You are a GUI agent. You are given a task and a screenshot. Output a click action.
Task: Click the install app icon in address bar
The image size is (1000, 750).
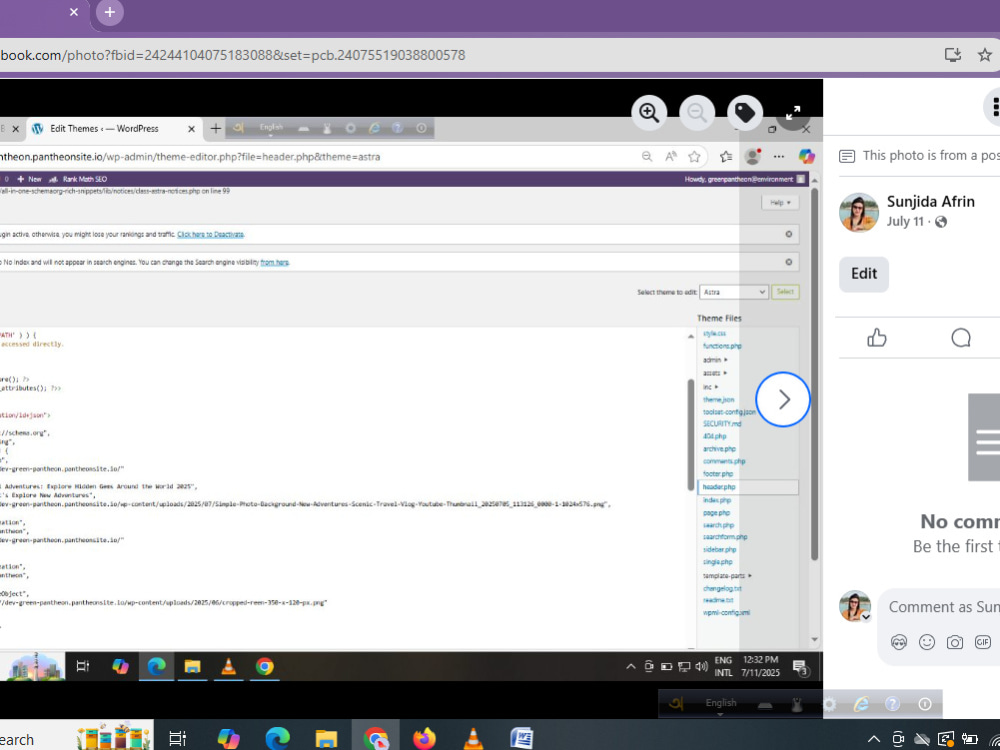(x=953, y=55)
